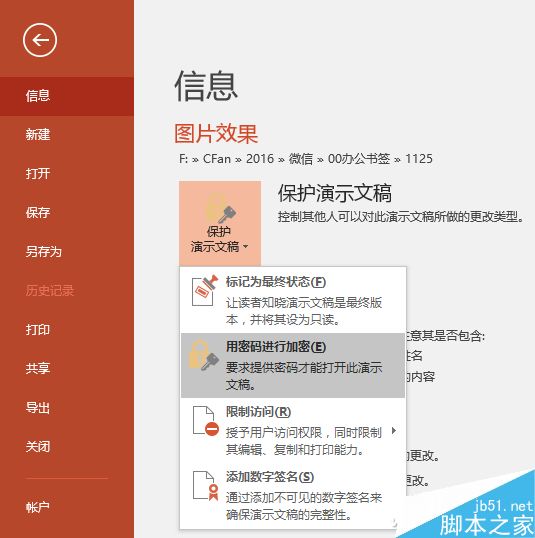Select 限制访问(R) menu entry

click(292, 430)
